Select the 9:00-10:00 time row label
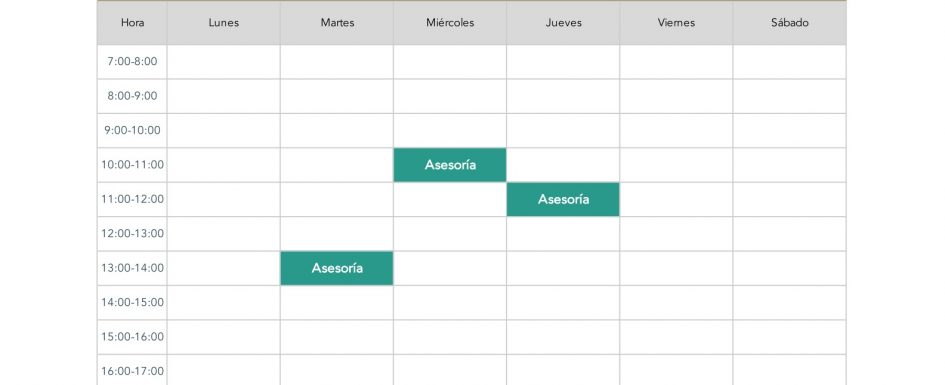The image size is (945, 385). coord(132,130)
